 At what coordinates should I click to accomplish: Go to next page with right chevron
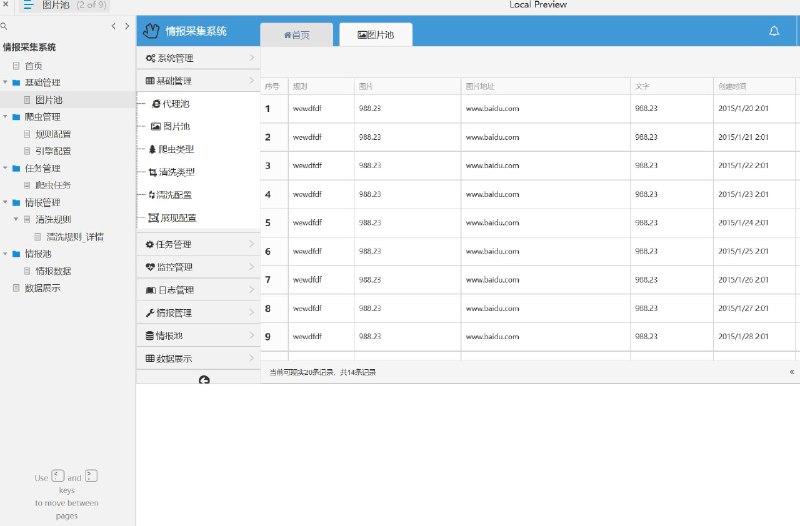(127, 26)
